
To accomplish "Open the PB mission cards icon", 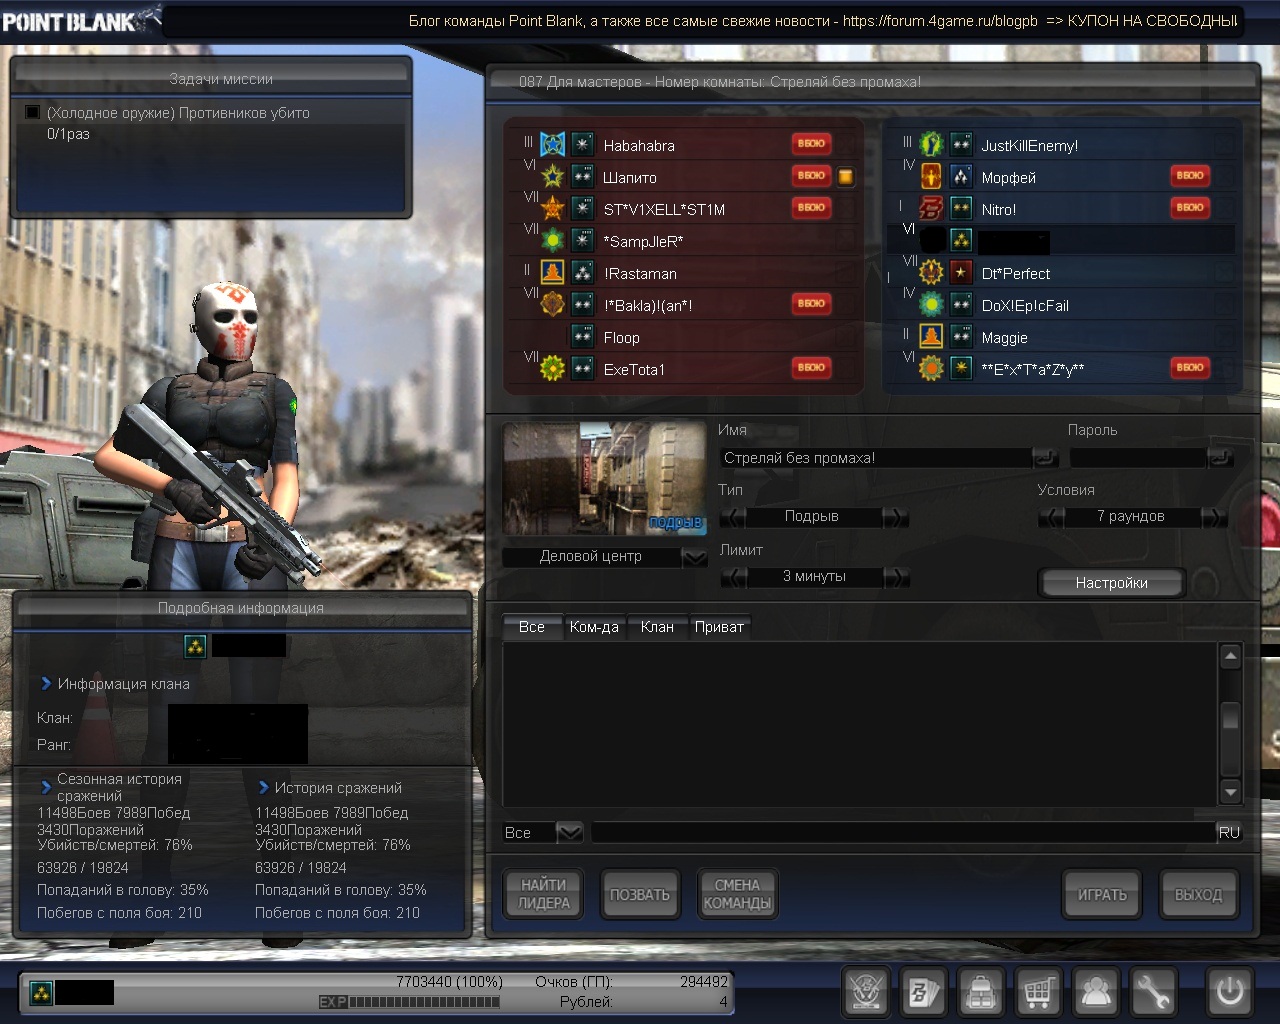I will pos(923,992).
